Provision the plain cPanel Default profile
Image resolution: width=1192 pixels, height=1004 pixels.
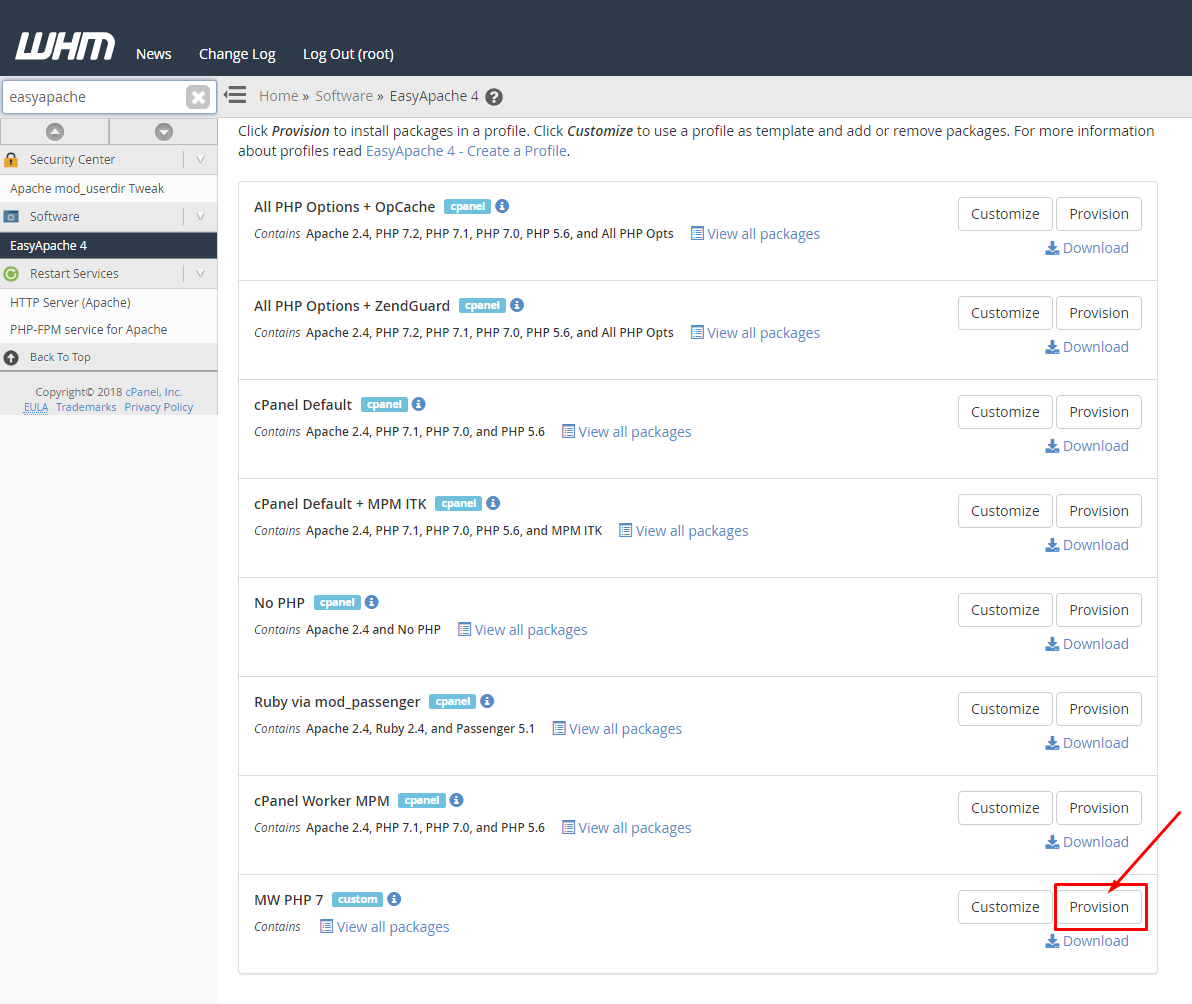click(x=1098, y=412)
